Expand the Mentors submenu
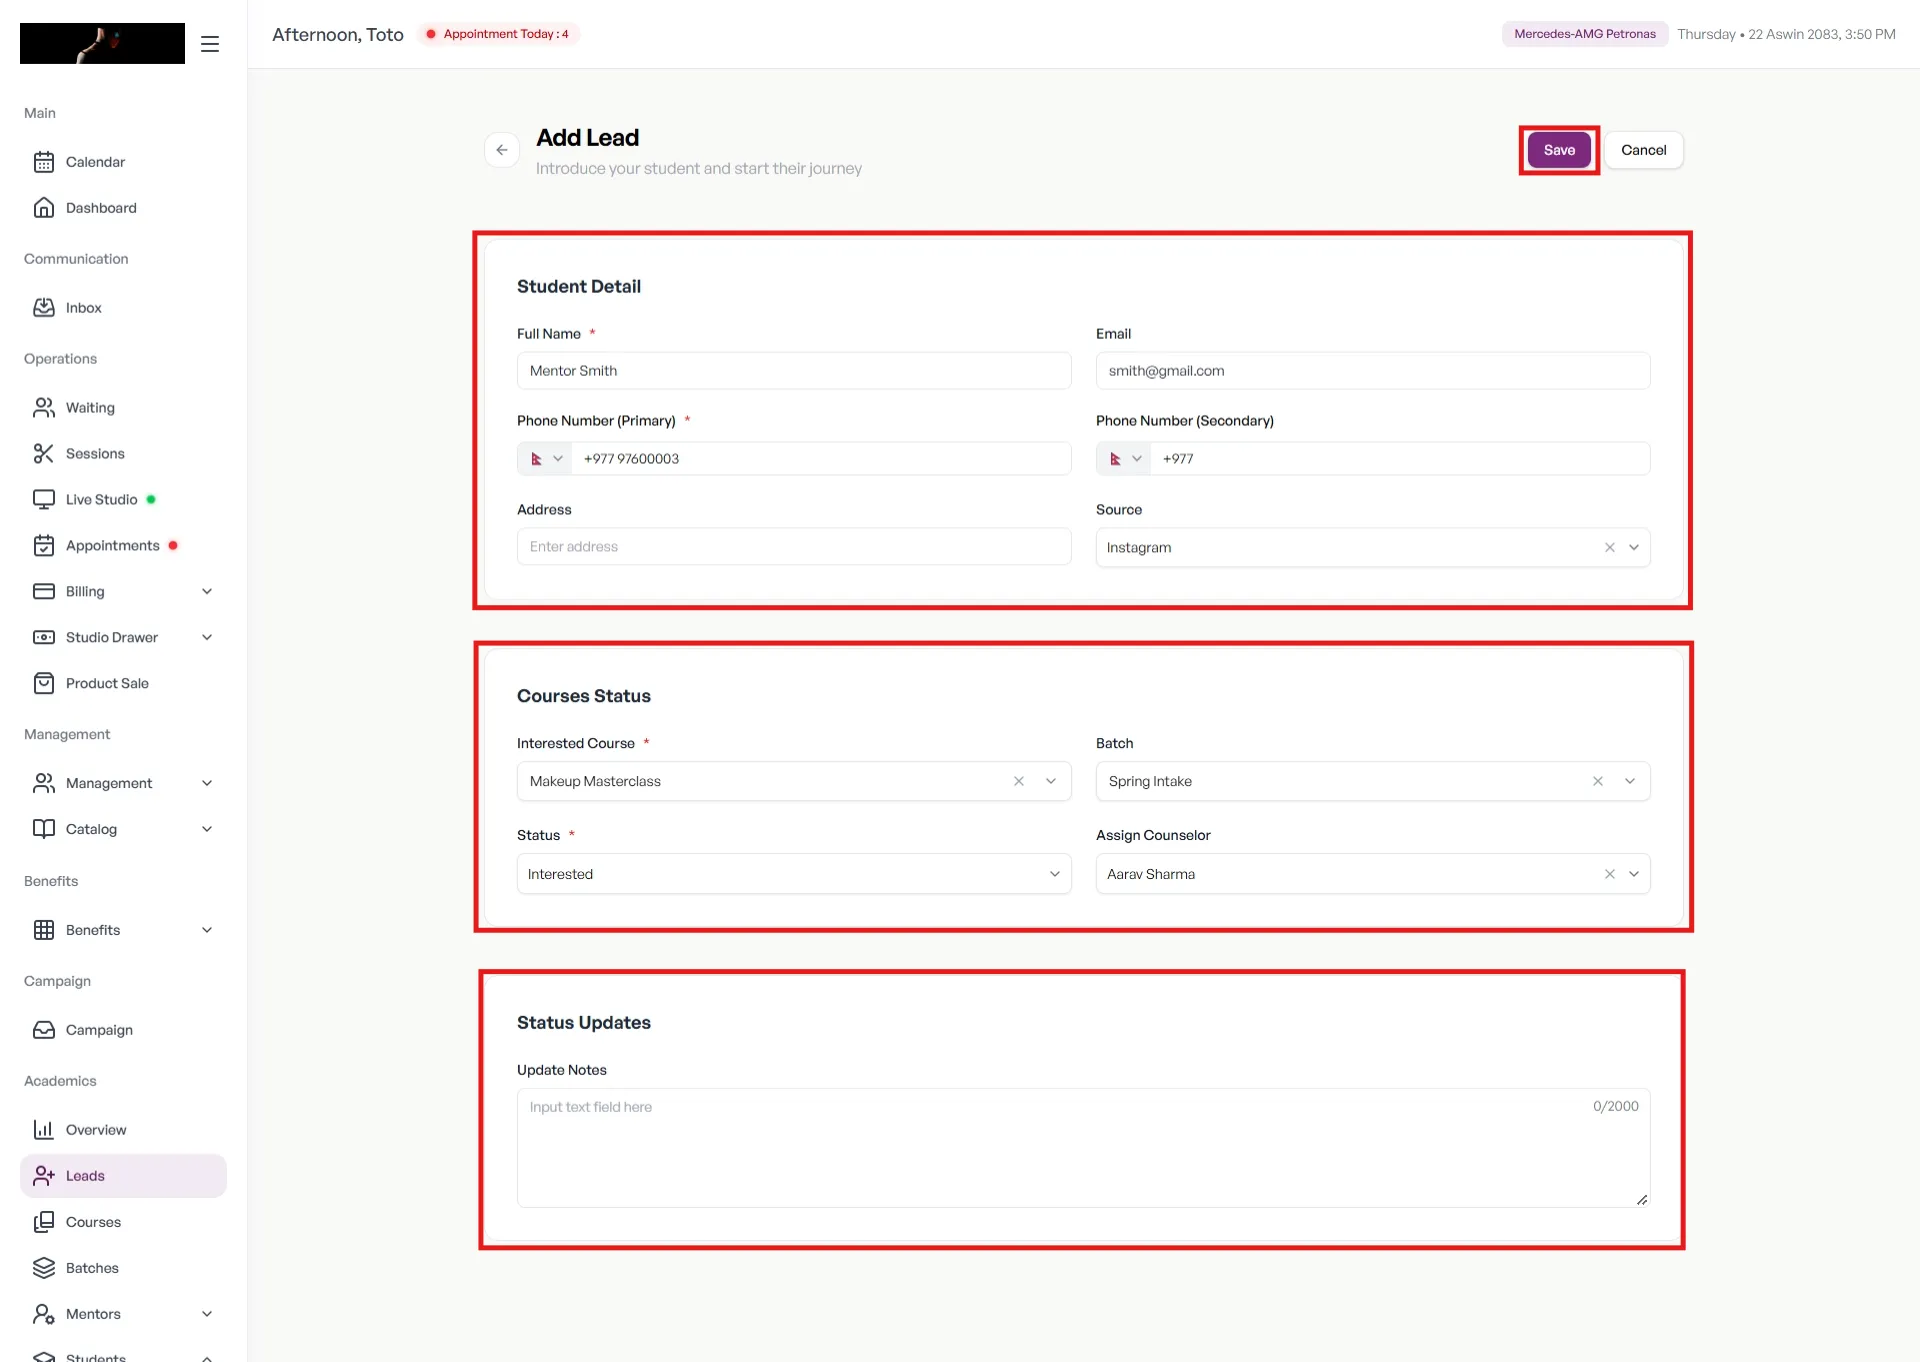The height and width of the screenshot is (1362, 1920). pyautogui.click(x=207, y=1315)
